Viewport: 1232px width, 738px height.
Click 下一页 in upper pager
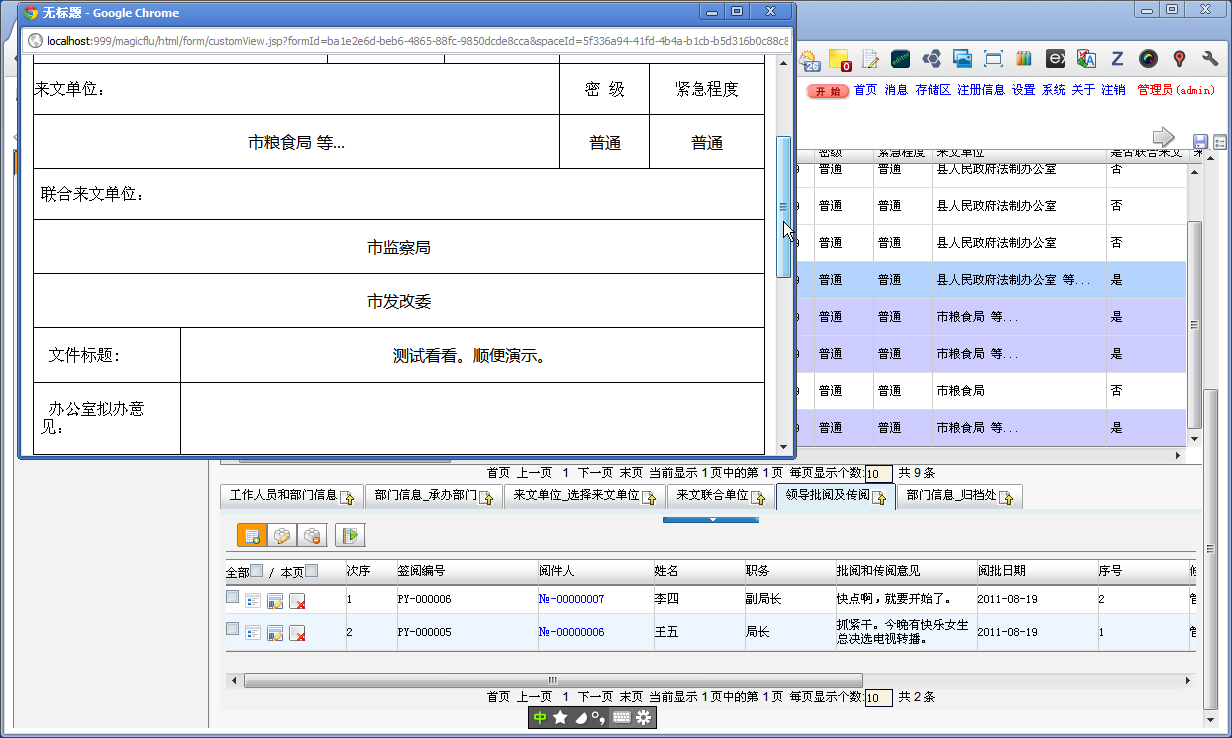coord(595,473)
